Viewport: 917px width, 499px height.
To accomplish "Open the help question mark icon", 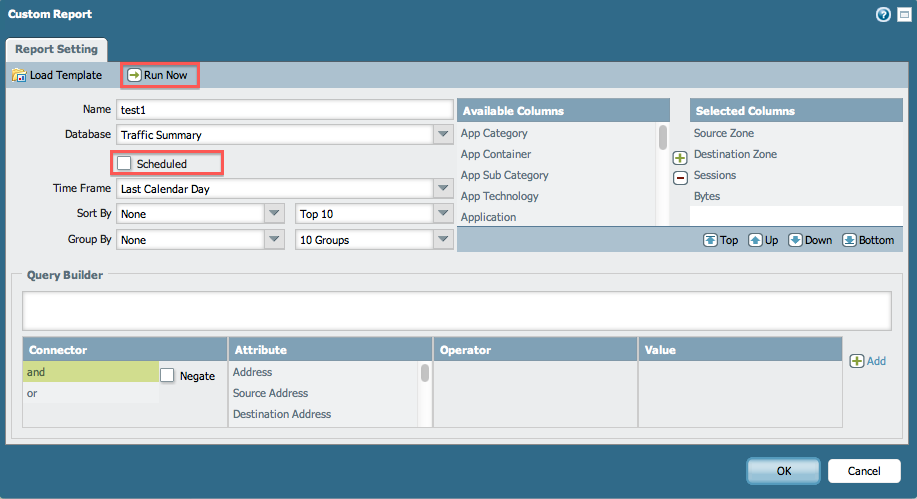I will point(883,15).
